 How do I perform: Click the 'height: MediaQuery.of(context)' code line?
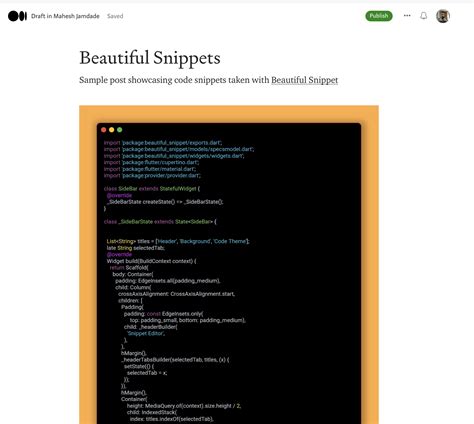184,406
